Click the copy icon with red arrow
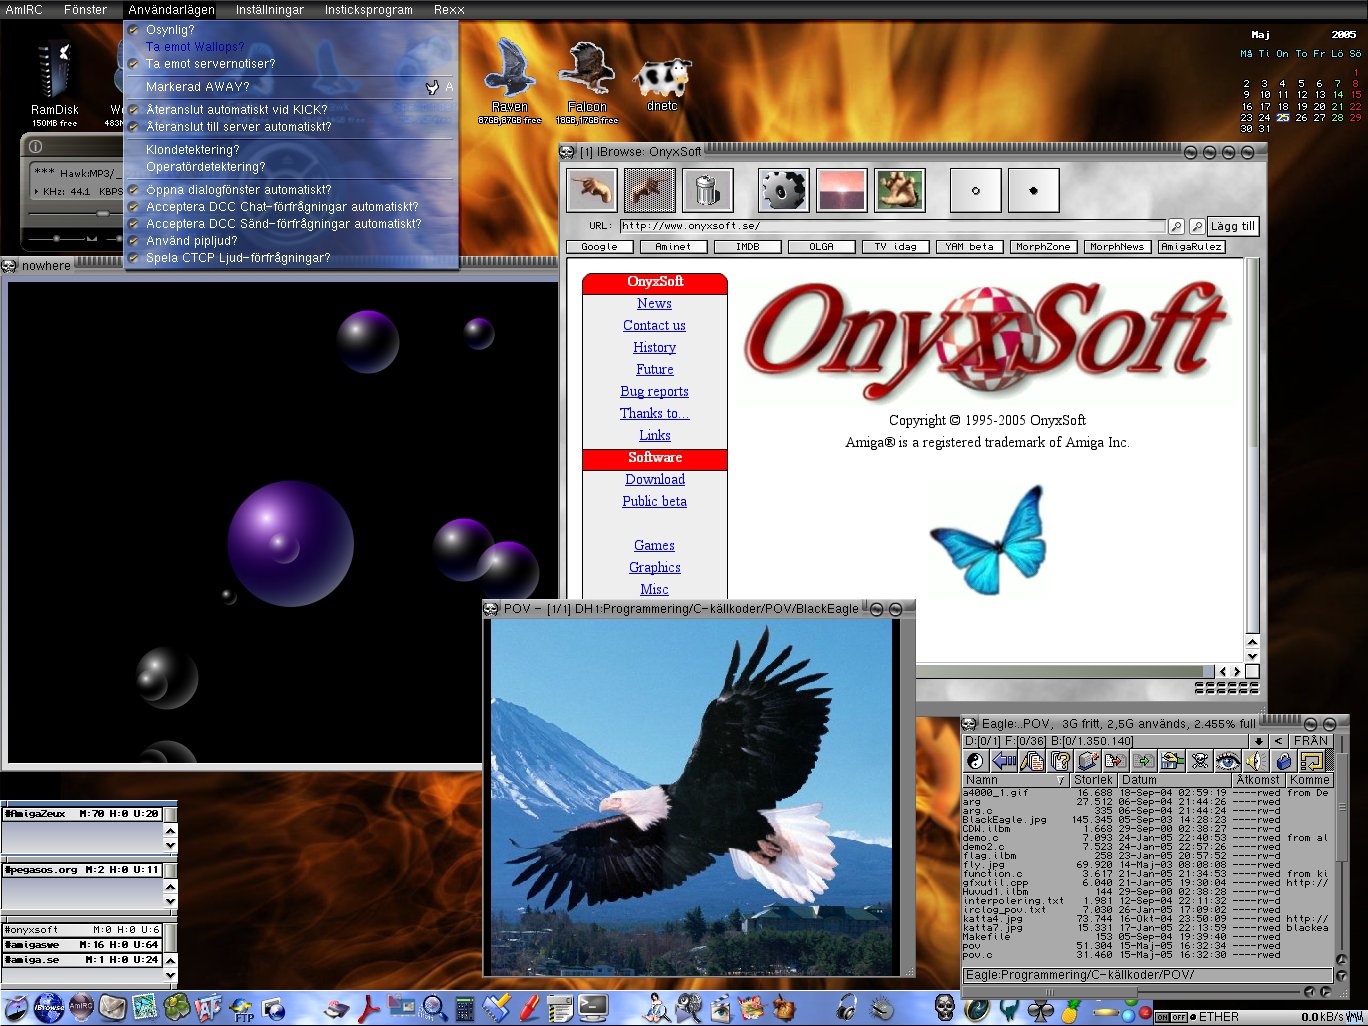This screenshot has height=1026, width=1368. coord(1116,762)
